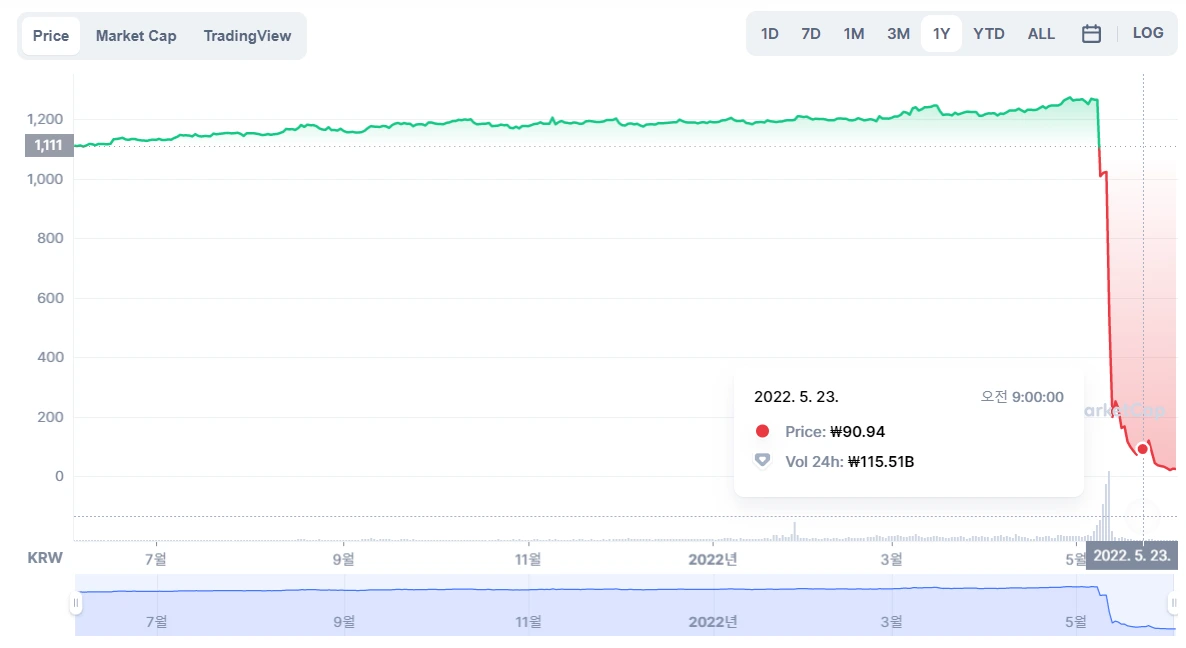Viewport: 1186px width, 648px height.
Task: Select the Price tab
Action: click(x=51, y=36)
